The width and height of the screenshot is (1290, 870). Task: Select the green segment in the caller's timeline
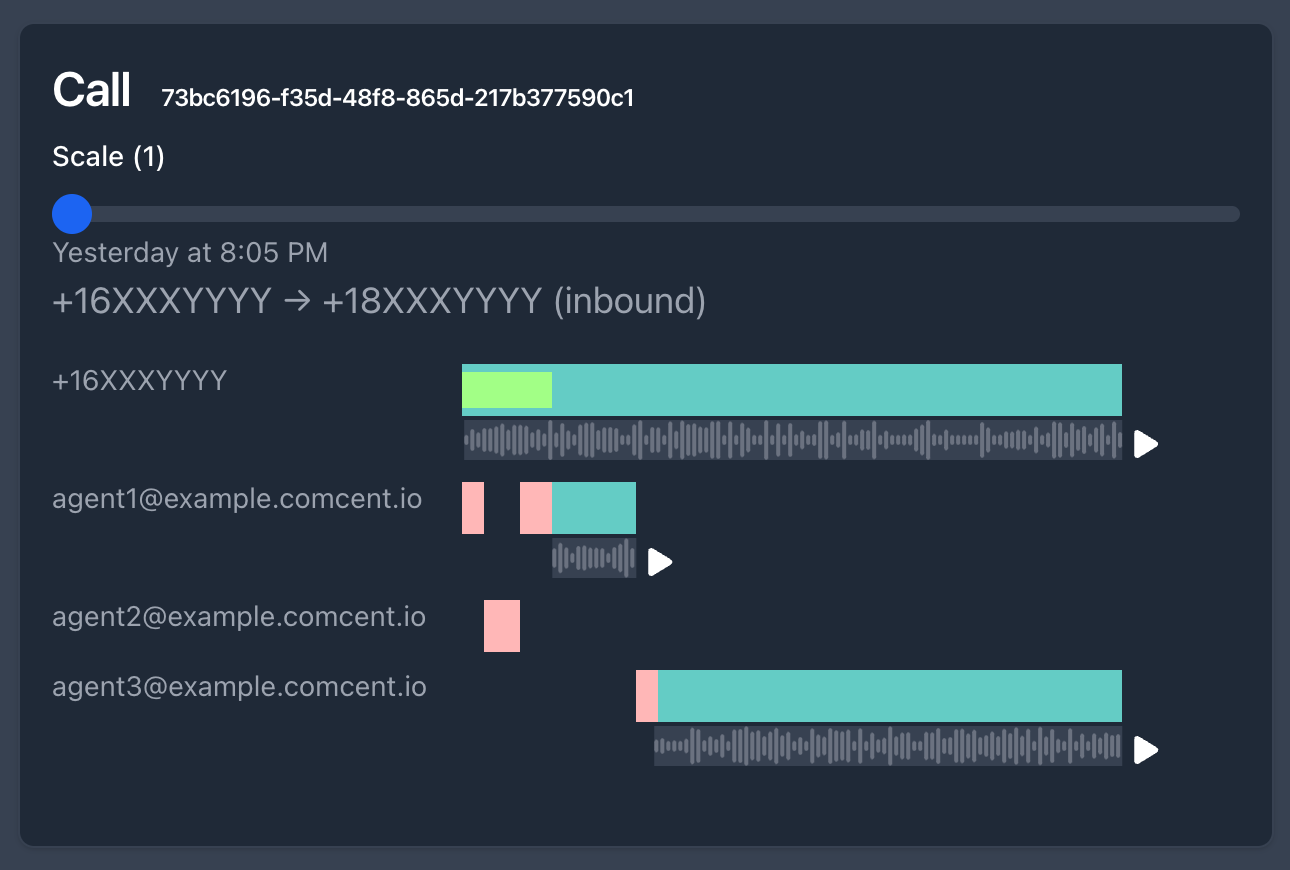pyautogui.click(x=507, y=390)
